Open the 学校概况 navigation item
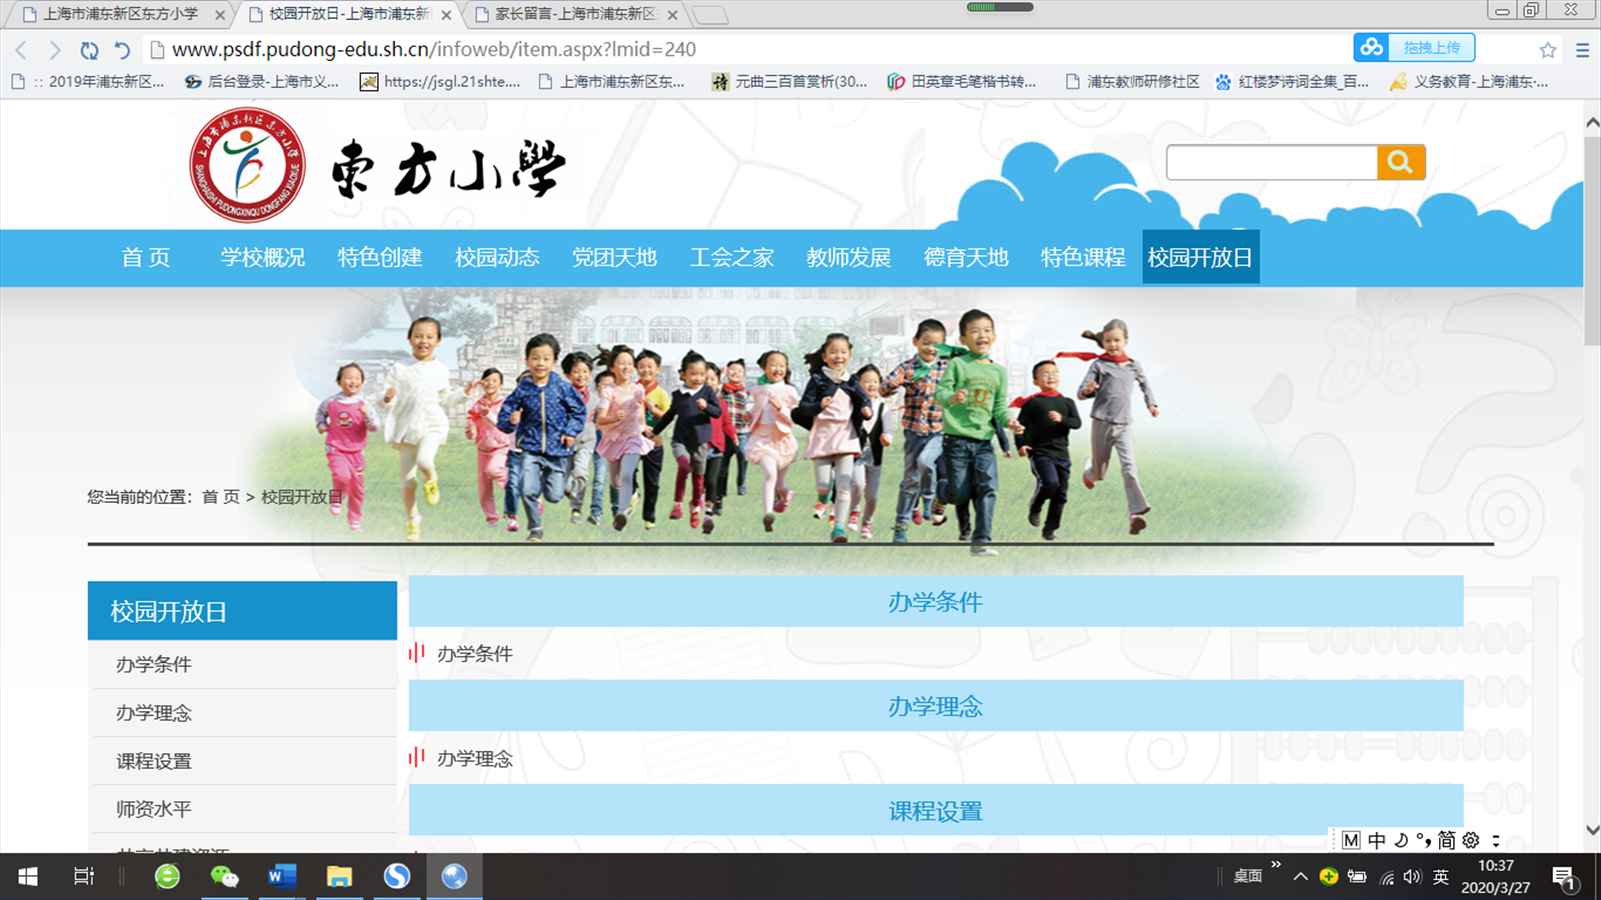The image size is (1601, 900). coord(262,258)
